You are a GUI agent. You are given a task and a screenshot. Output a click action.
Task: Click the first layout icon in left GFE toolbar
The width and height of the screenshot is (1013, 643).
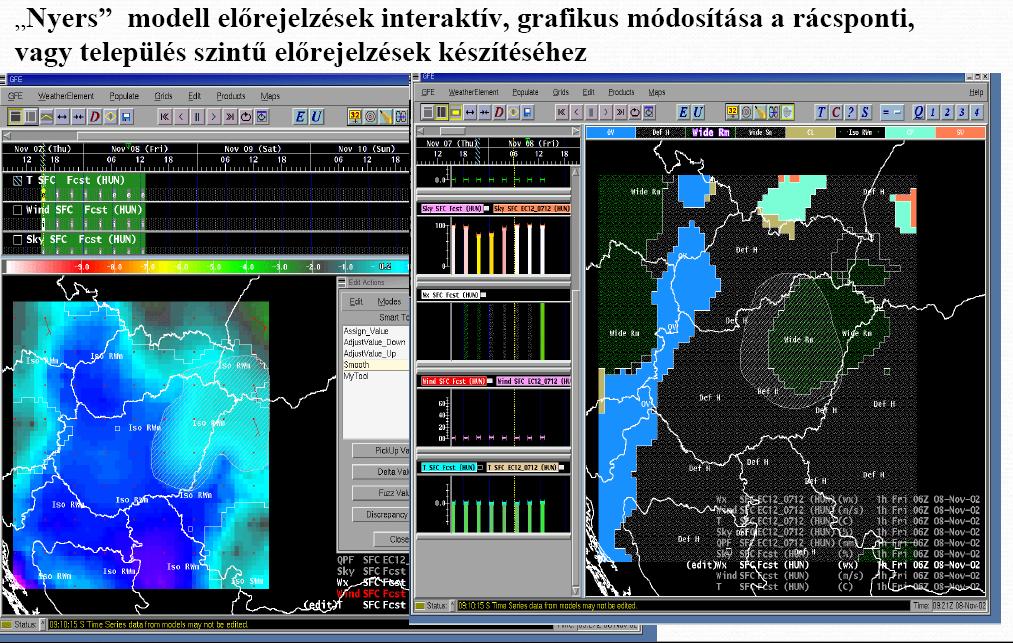point(14,117)
